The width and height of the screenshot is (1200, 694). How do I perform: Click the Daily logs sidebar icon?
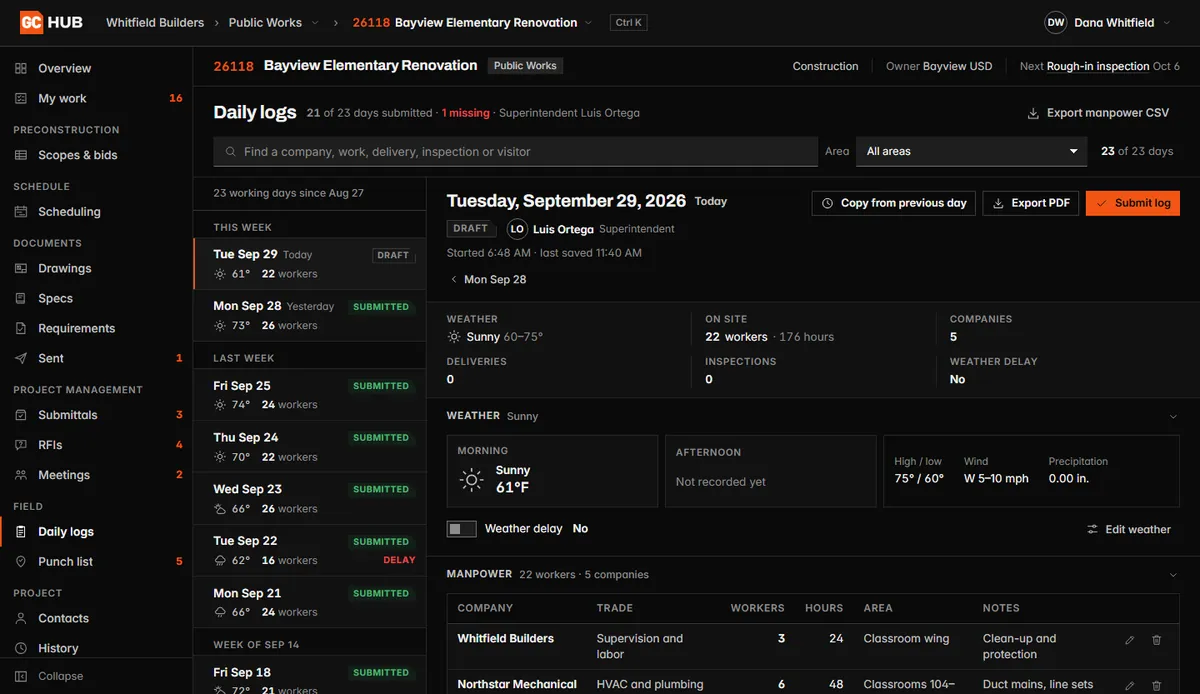[x=21, y=532]
